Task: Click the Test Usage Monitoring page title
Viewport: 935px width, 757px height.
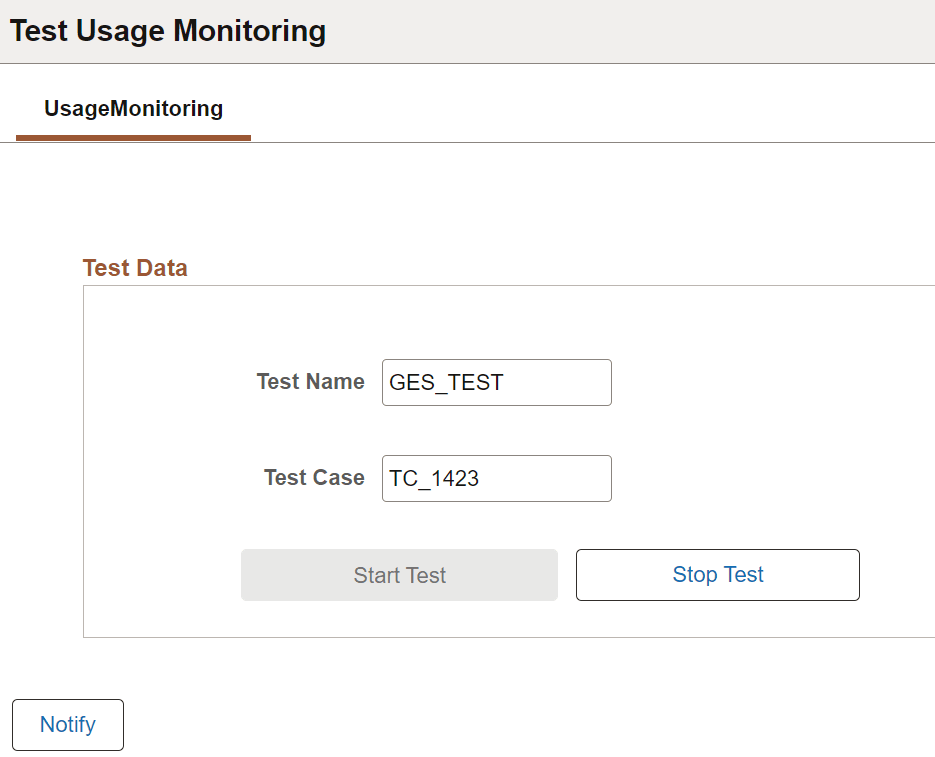Action: click(x=167, y=30)
